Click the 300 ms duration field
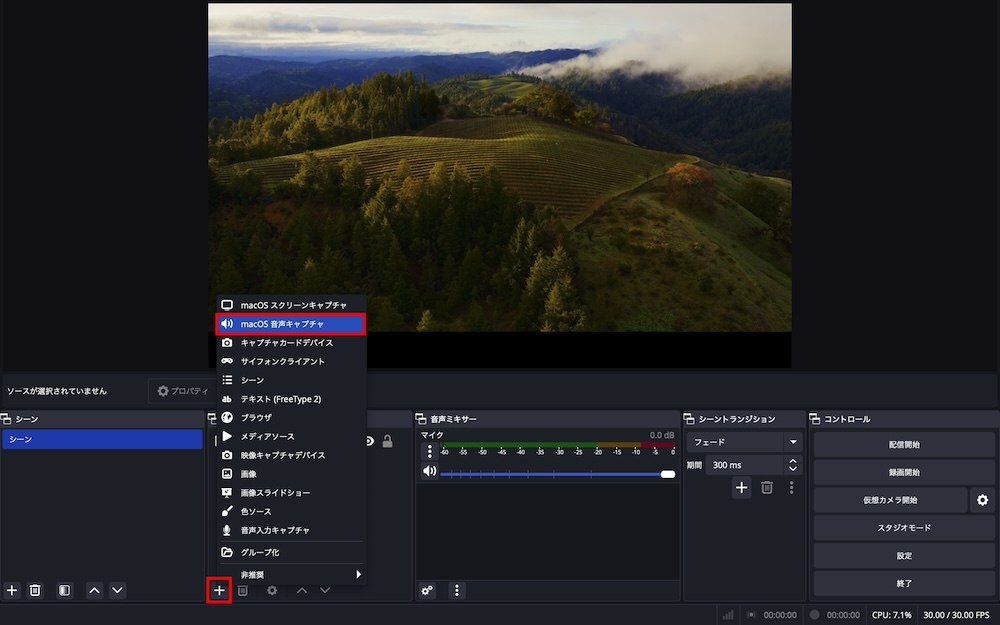Image resolution: width=1000 pixels, height=625 pixels. (x=745, y=465)
